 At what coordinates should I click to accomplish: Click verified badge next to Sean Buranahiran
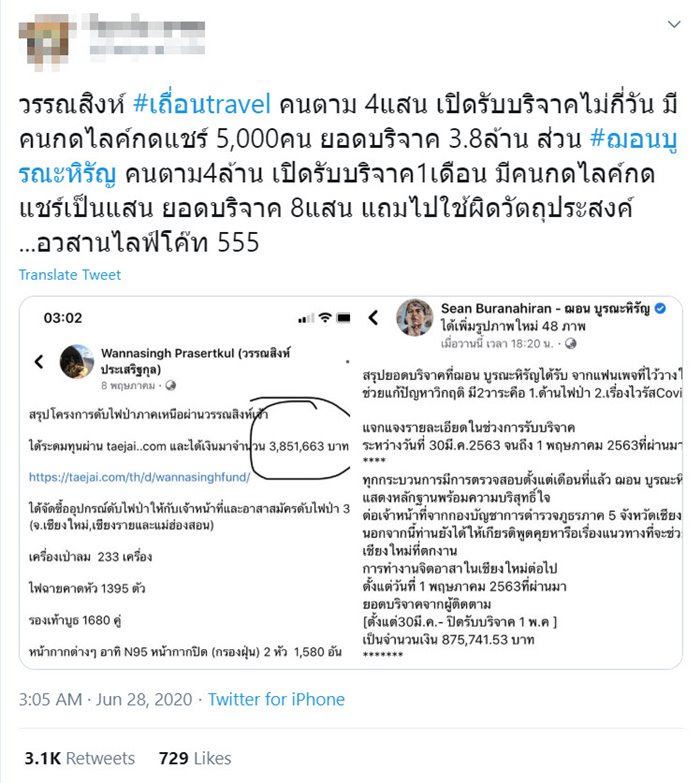coord(660,309)
